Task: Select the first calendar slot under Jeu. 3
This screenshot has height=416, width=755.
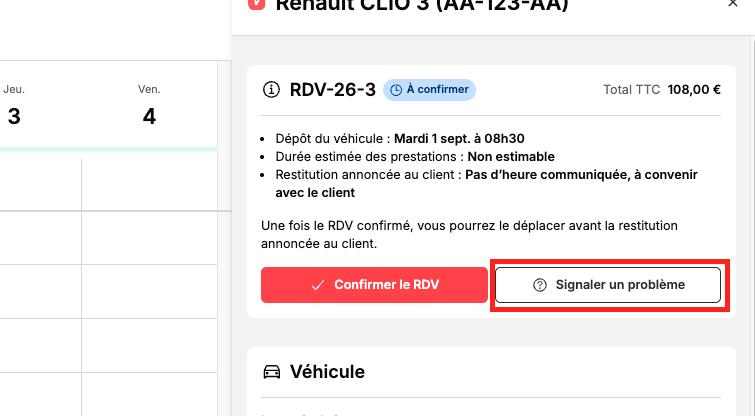Action: coord(40,185)
